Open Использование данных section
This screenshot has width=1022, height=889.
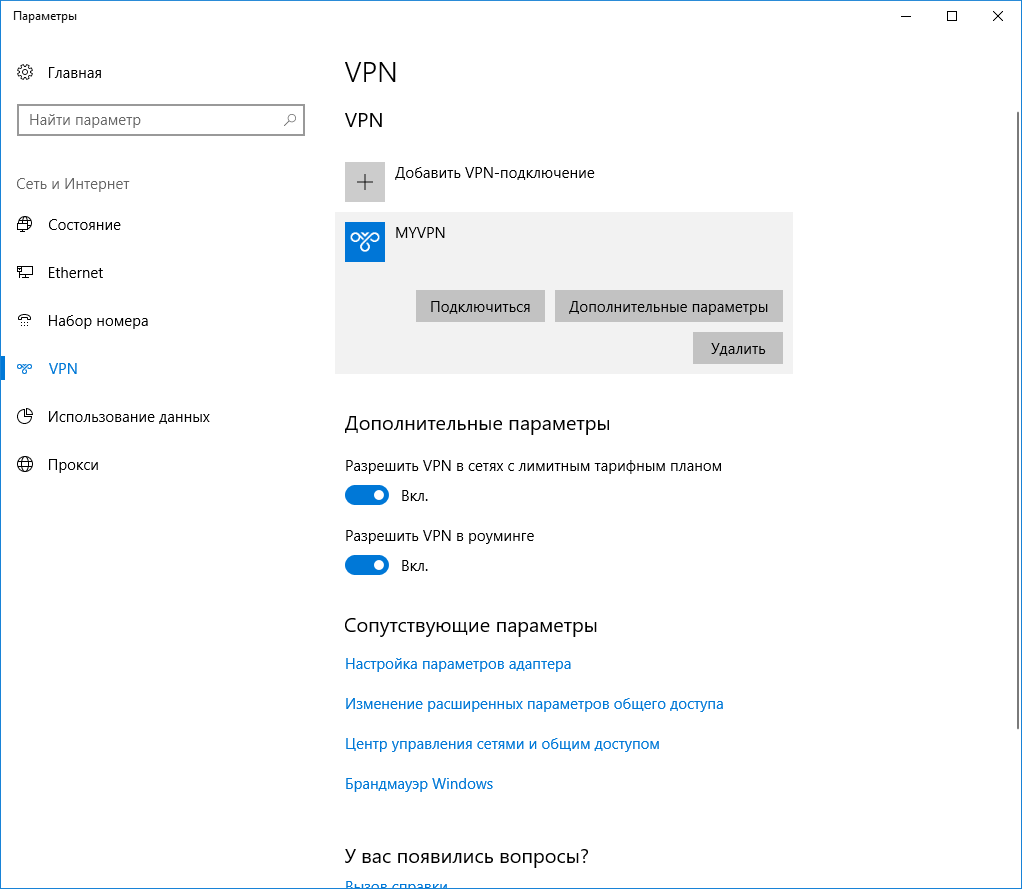pos(128,416)
